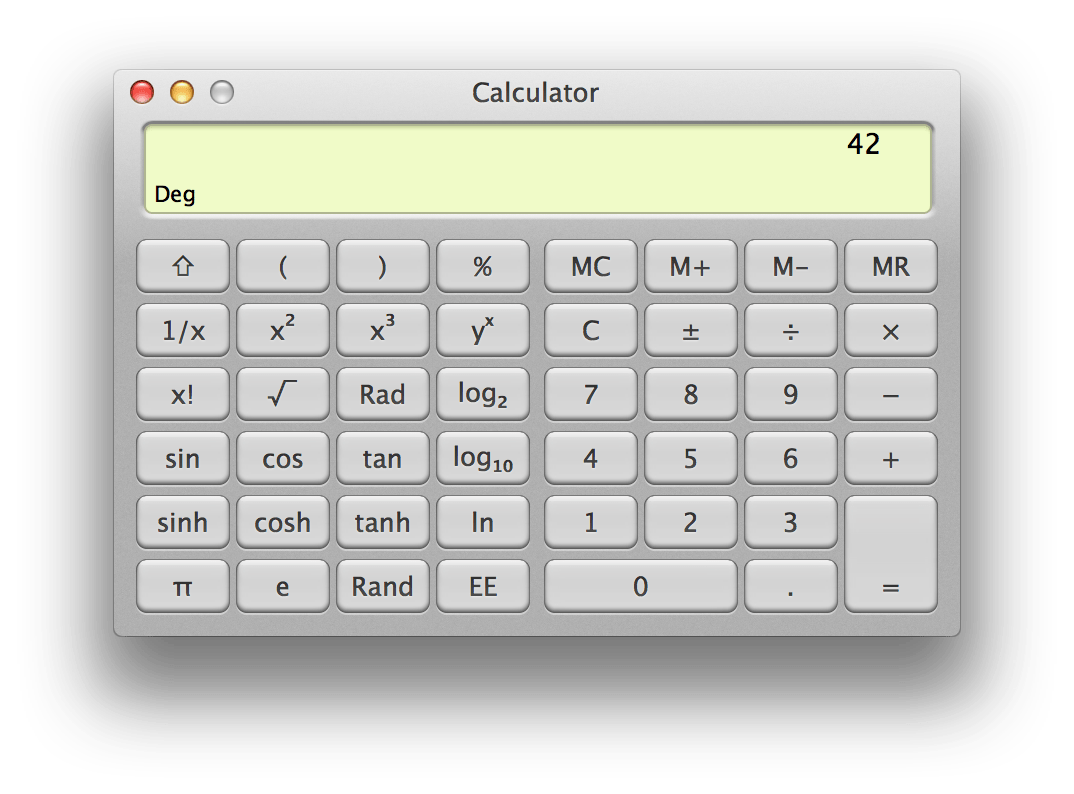Click the square root key
This screenshot has width=1074, height=794.
click(x=283, y=394)
